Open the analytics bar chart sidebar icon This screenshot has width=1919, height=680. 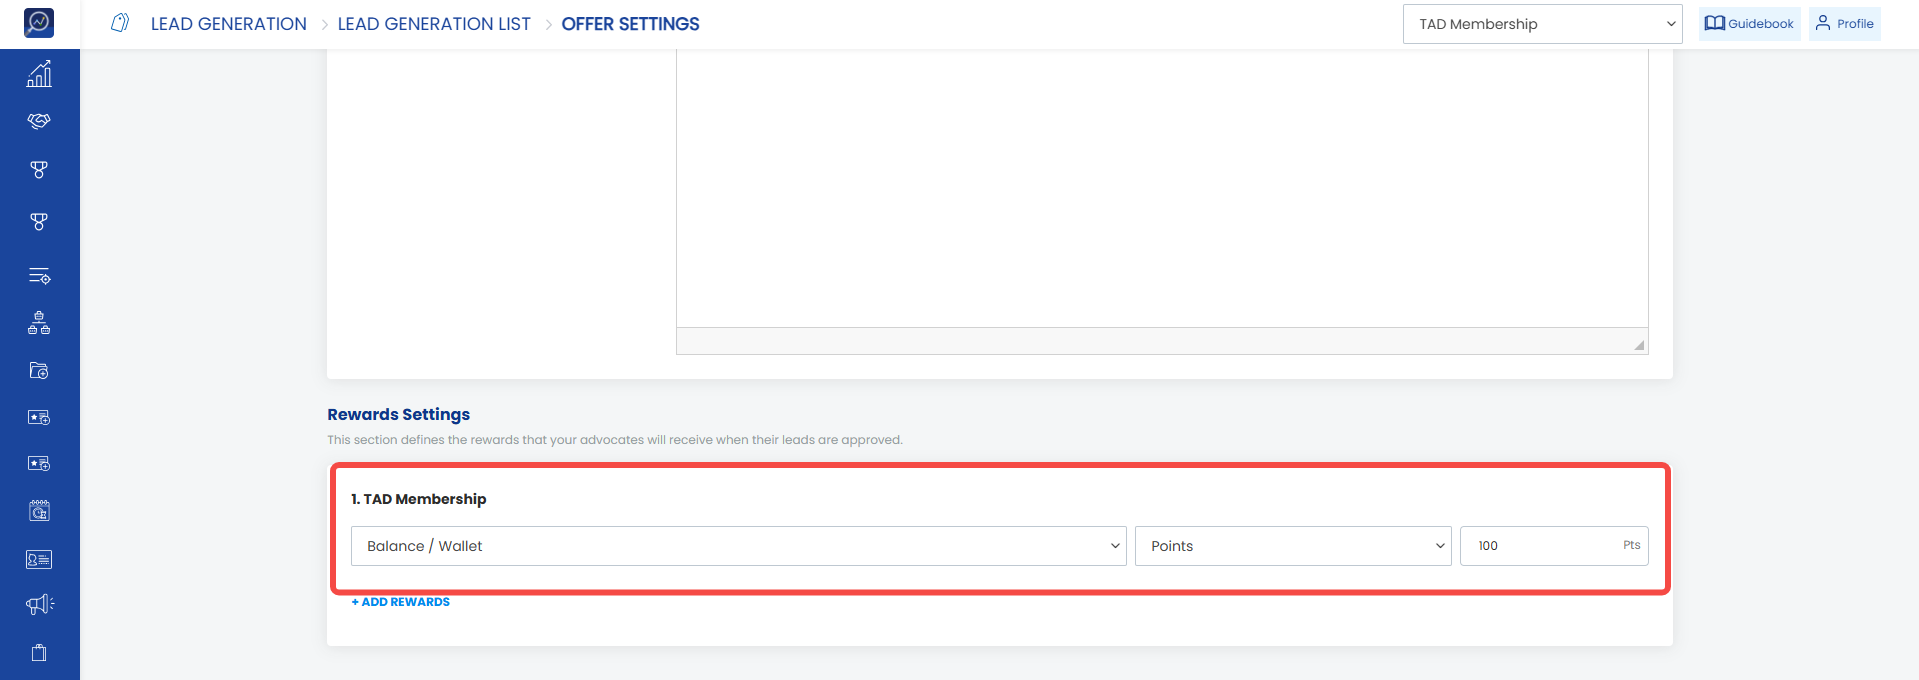click(39, 74)
